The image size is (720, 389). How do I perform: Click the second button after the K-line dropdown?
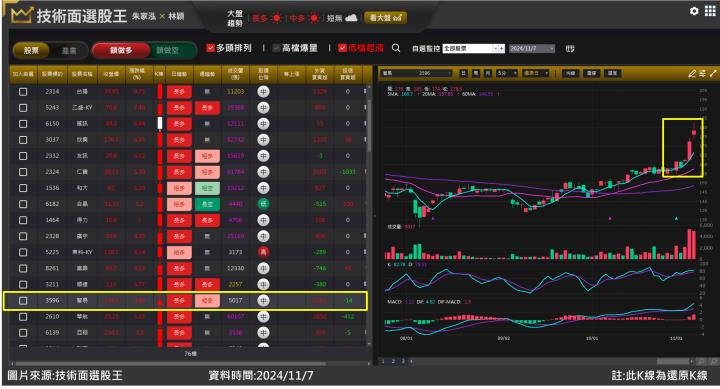coord(591,73)
